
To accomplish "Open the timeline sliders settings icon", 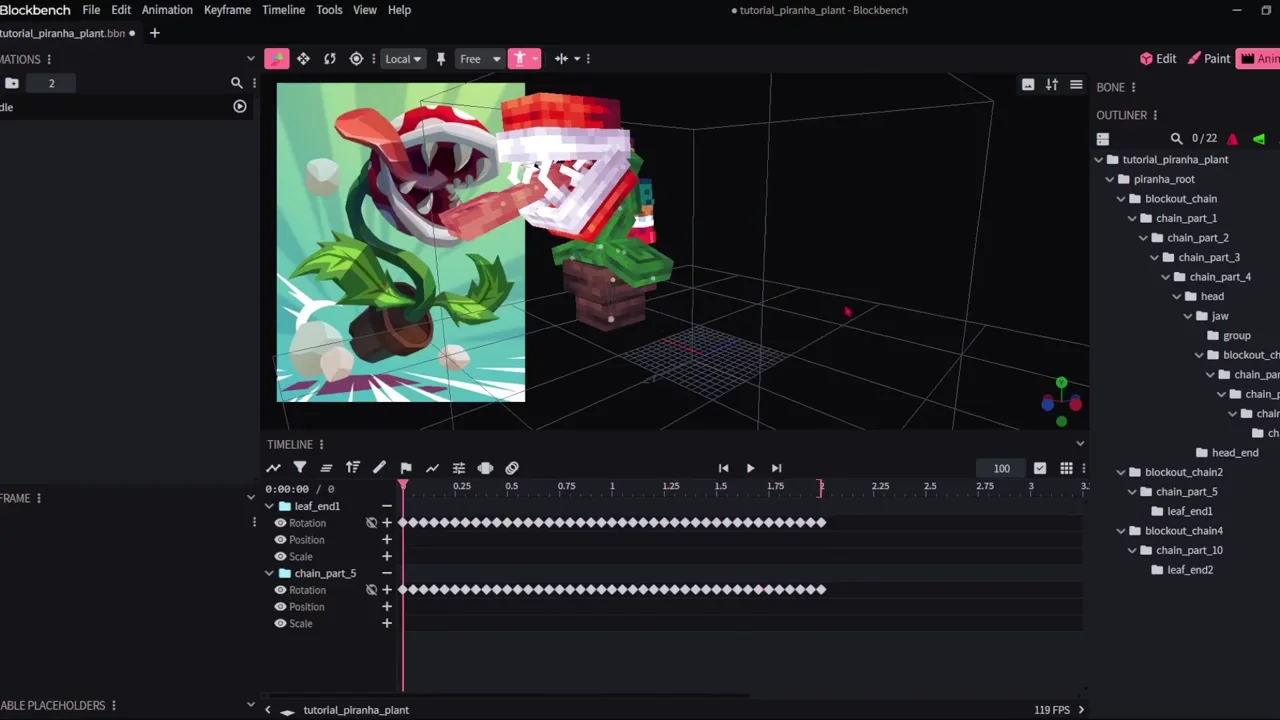I will (x=459, y=468).
